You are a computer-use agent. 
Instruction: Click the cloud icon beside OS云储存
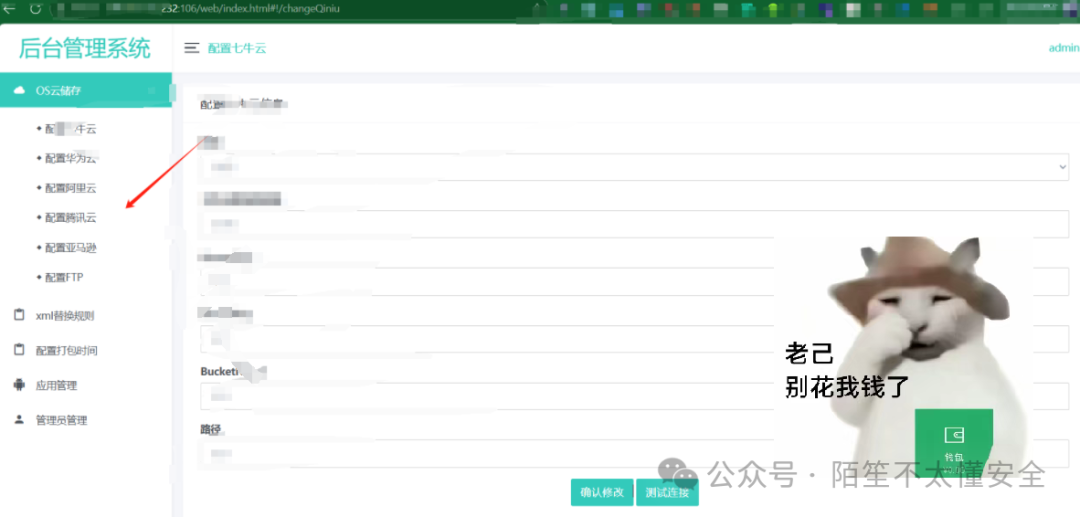pos(19,90)
